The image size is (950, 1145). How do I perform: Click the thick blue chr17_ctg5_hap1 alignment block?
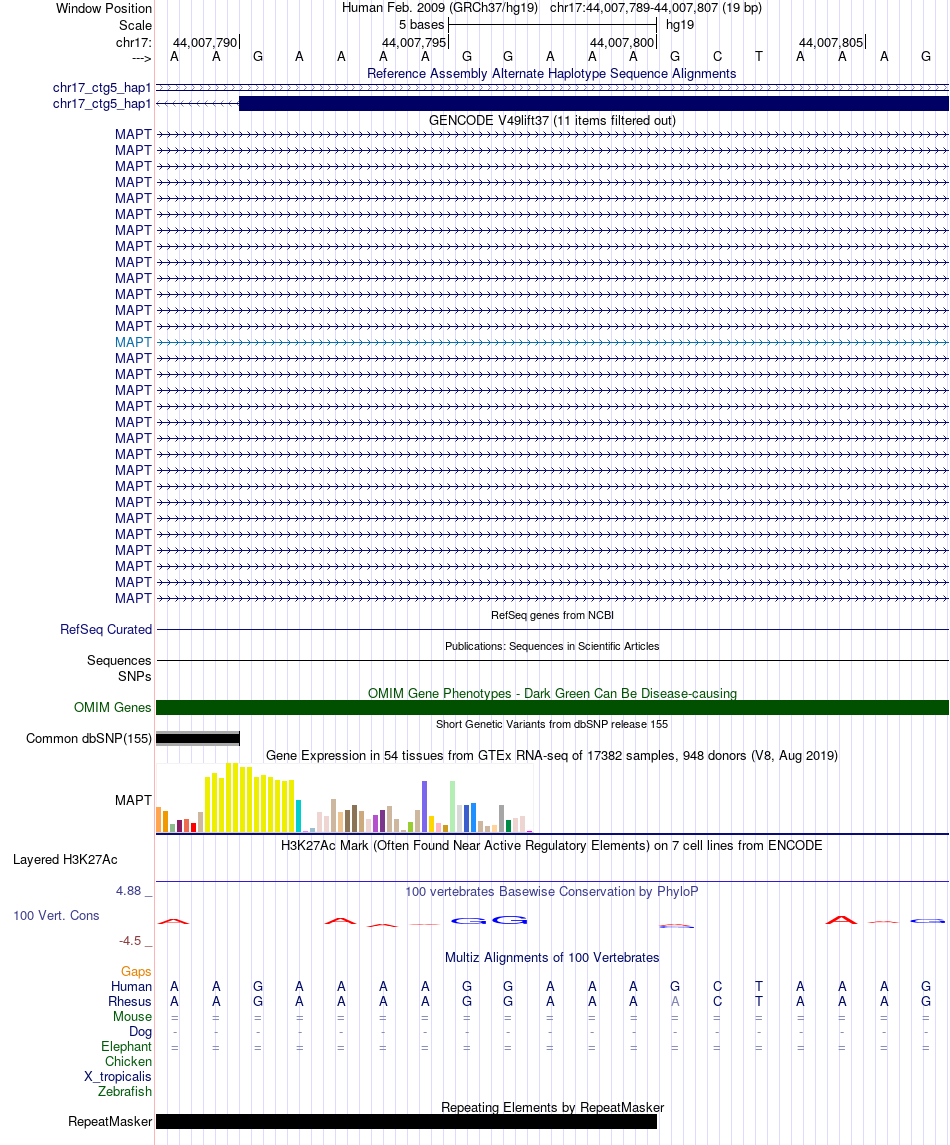tap(594, 104)
